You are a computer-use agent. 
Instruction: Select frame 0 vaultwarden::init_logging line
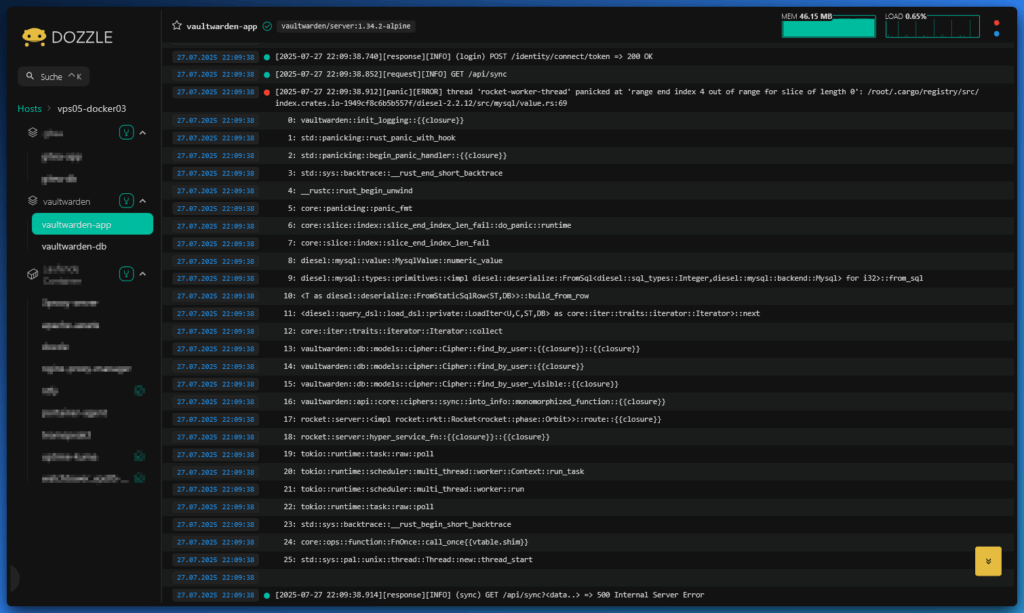tap(376, 120)
